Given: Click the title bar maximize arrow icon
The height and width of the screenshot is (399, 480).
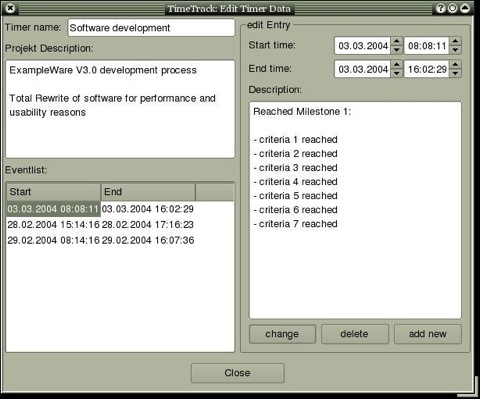Looking at the screenshot, I should [x=465, y=8].
